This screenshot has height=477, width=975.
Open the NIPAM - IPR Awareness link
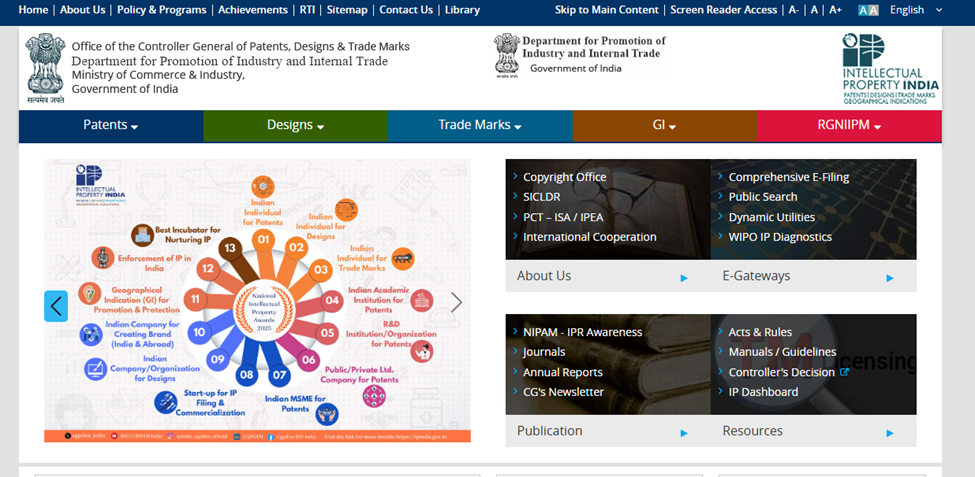click(x=582, y=332)
